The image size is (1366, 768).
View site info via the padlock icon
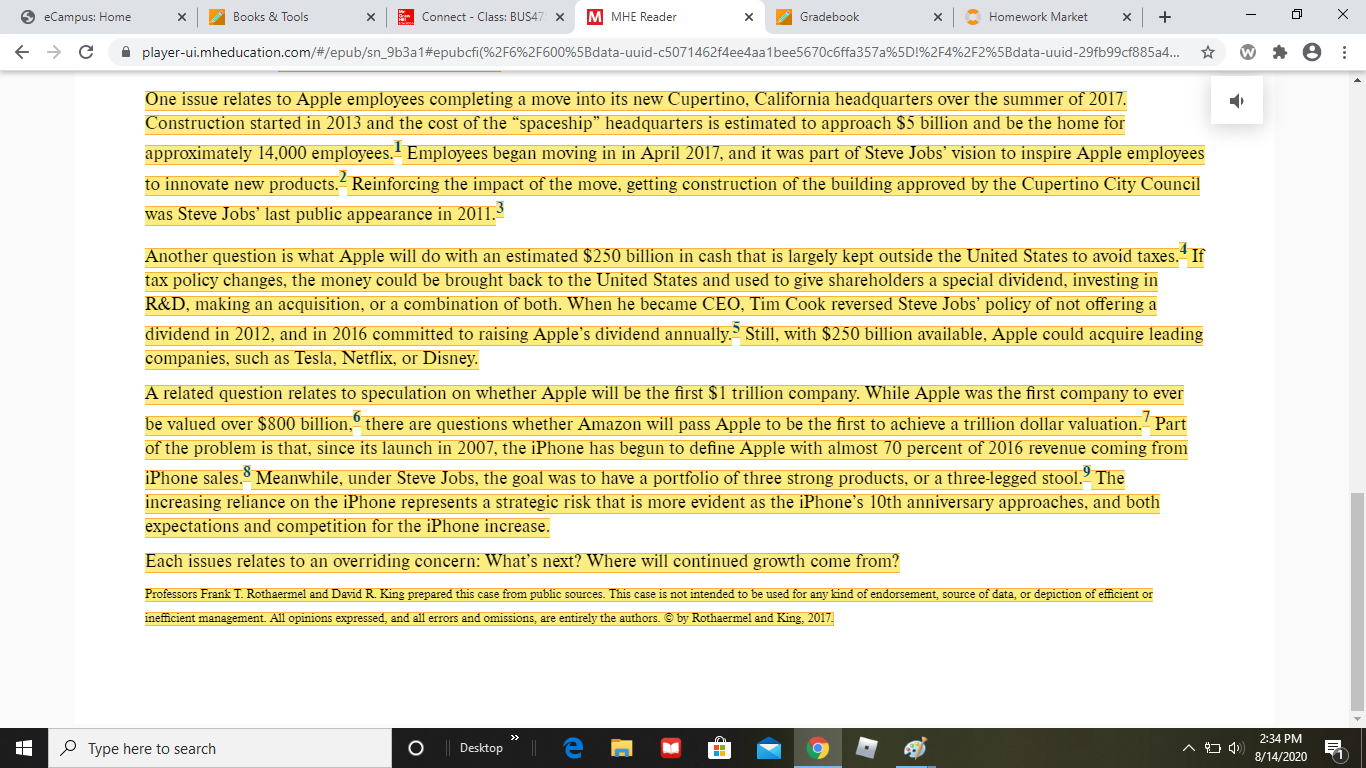126,52
